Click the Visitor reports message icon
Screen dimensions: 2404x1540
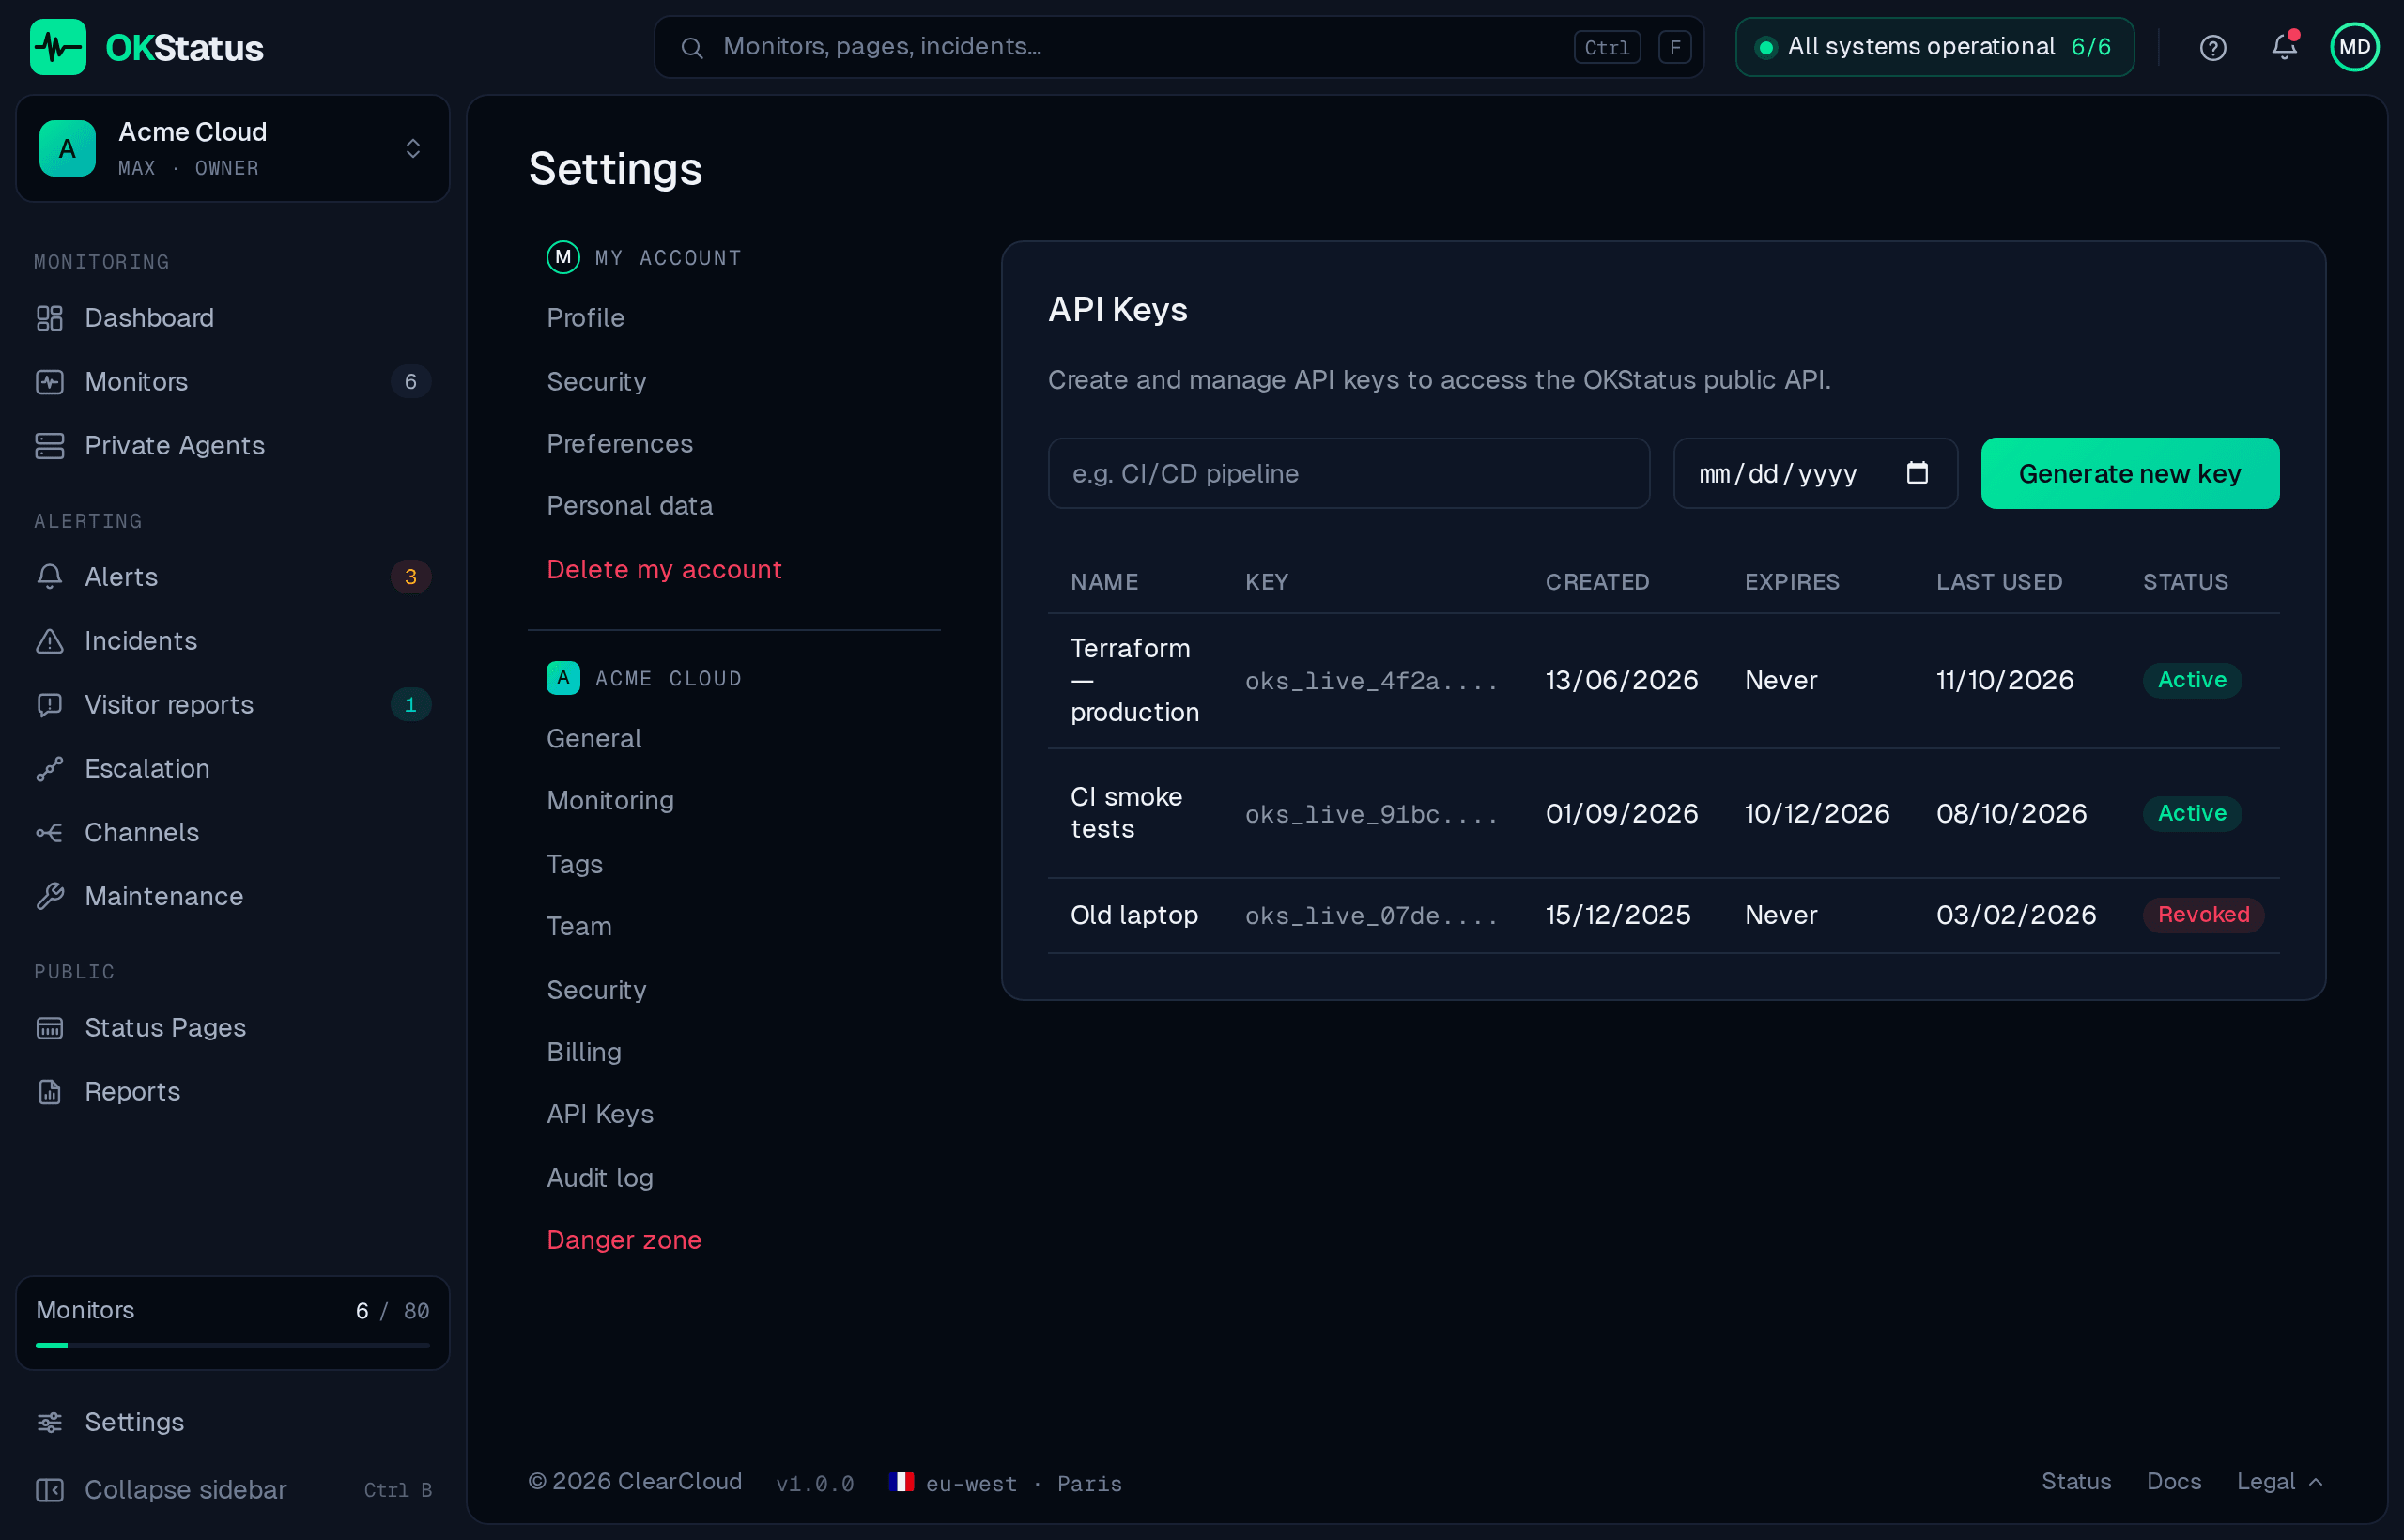click(49, 705)
